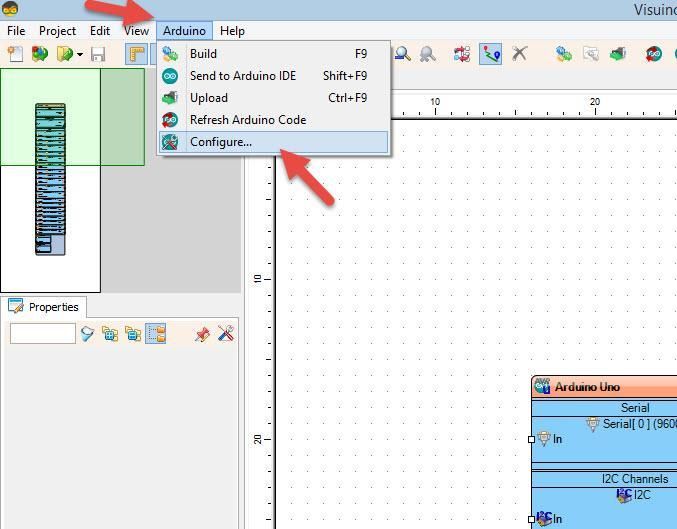Click the Properties search input field

tap(43, 334)
